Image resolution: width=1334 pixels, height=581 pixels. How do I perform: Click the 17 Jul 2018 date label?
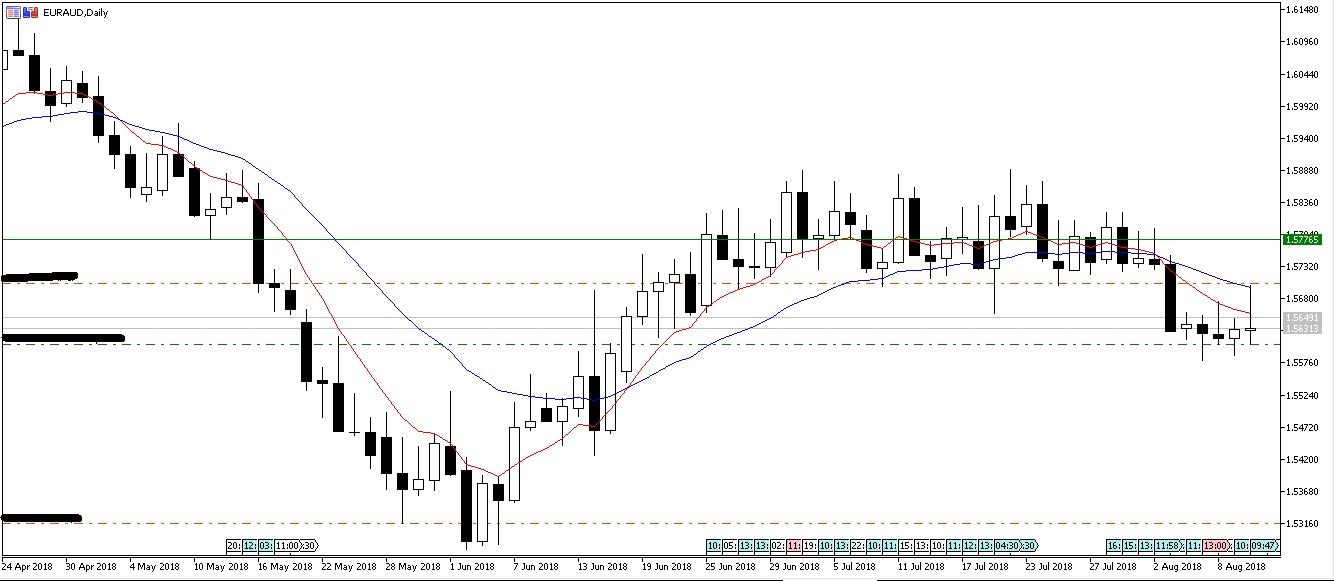click(987, 566)
